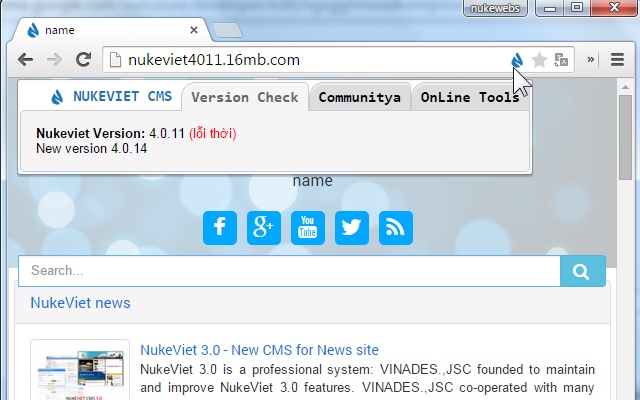The height and width of the screenshot is (400, 640).
Task: Select the 'name' browser tab
Action: [110, 30]
